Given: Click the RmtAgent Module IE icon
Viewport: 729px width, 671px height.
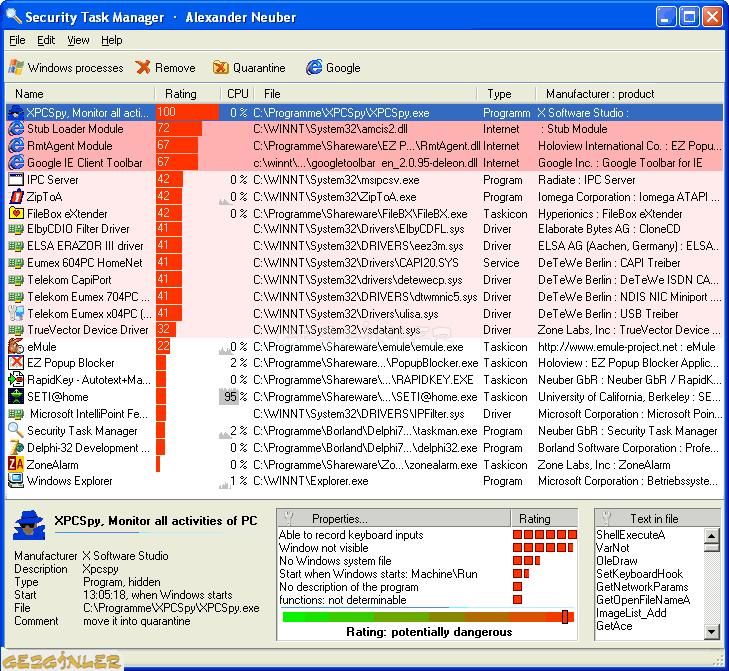Looking at the screenshot, I should (x=16, y=146).
